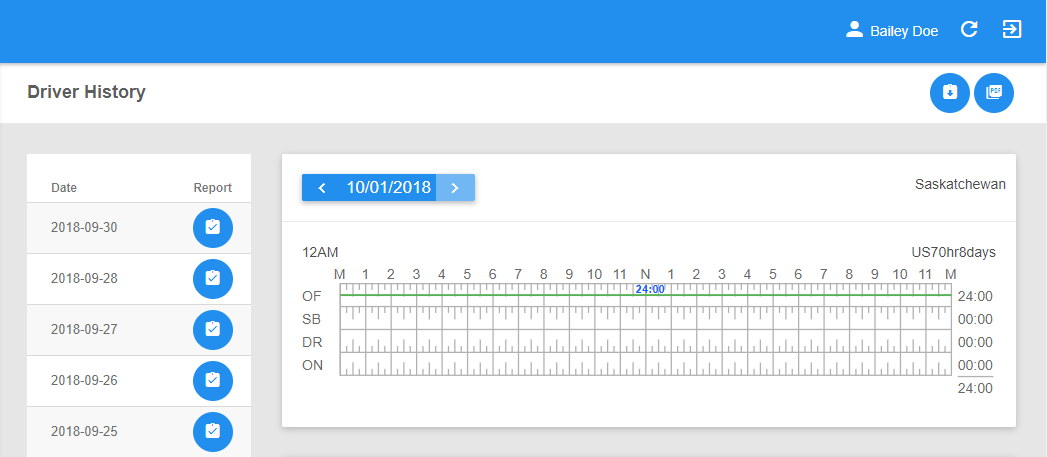This screenshot has height=457, width=1047.
Task: Click the SB row label
Action: (312, 319)
